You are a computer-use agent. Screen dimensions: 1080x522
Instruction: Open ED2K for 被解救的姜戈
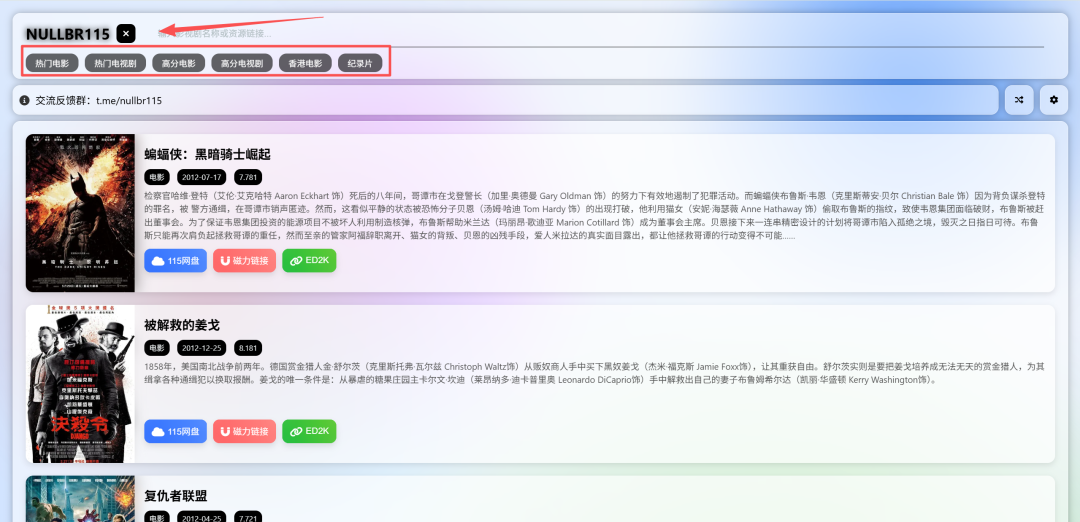309,431
